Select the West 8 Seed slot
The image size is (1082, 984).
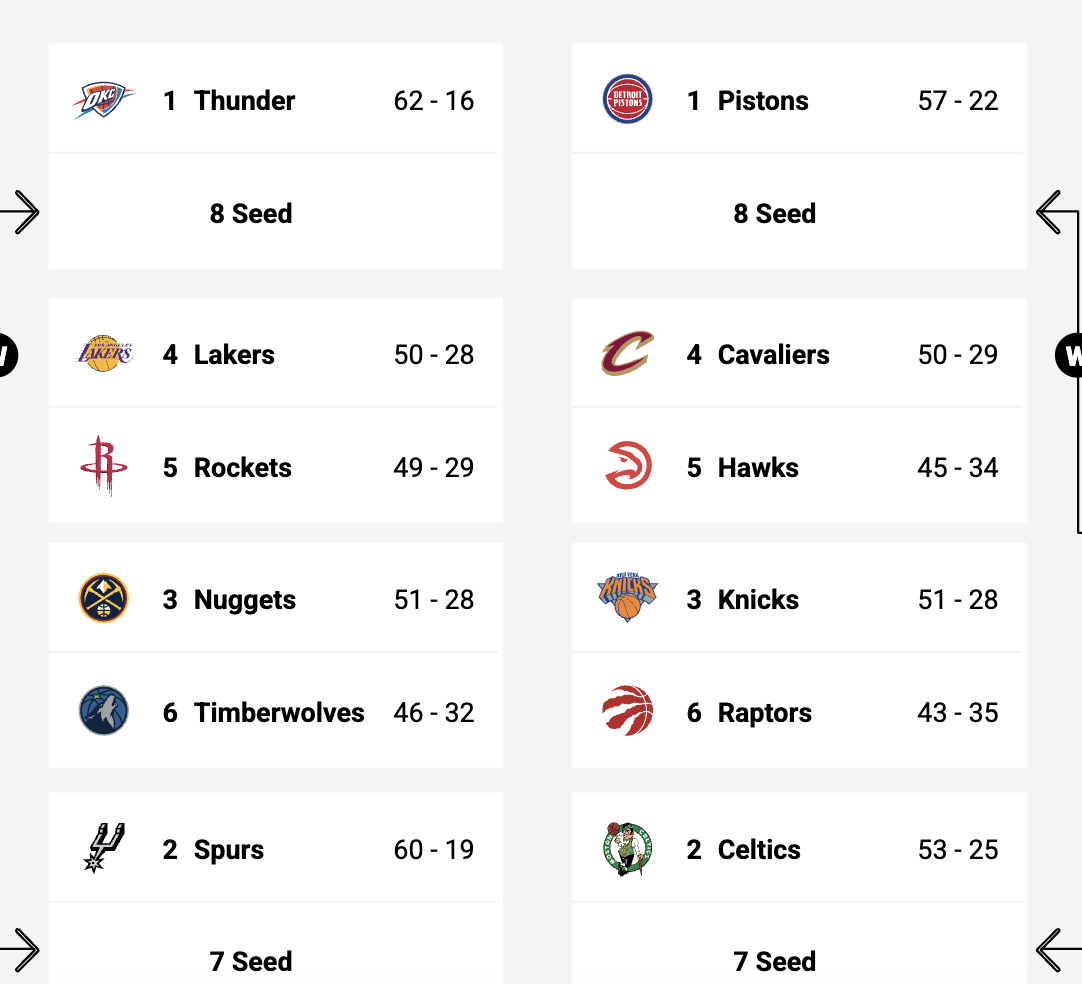pyautogui.click(x=251, y=213)
